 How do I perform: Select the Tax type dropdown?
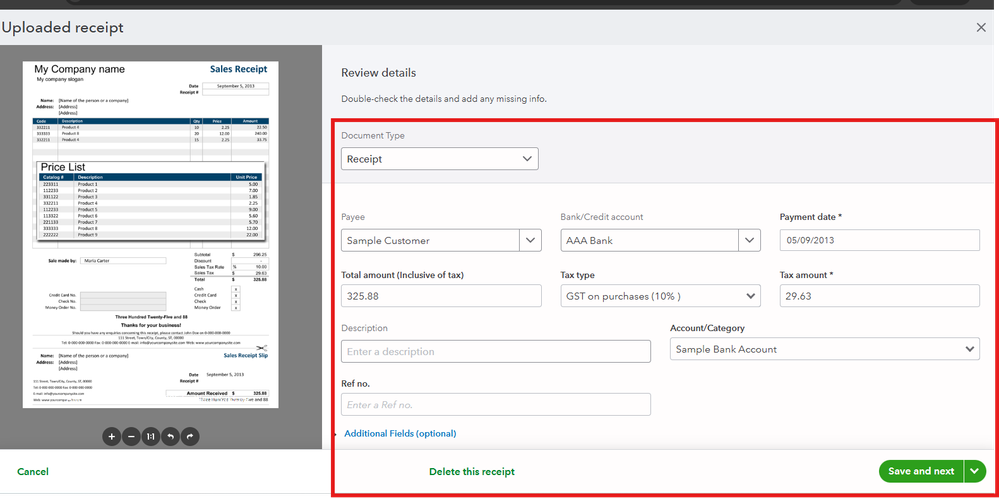pyautogui.click(x=660, y=296)
